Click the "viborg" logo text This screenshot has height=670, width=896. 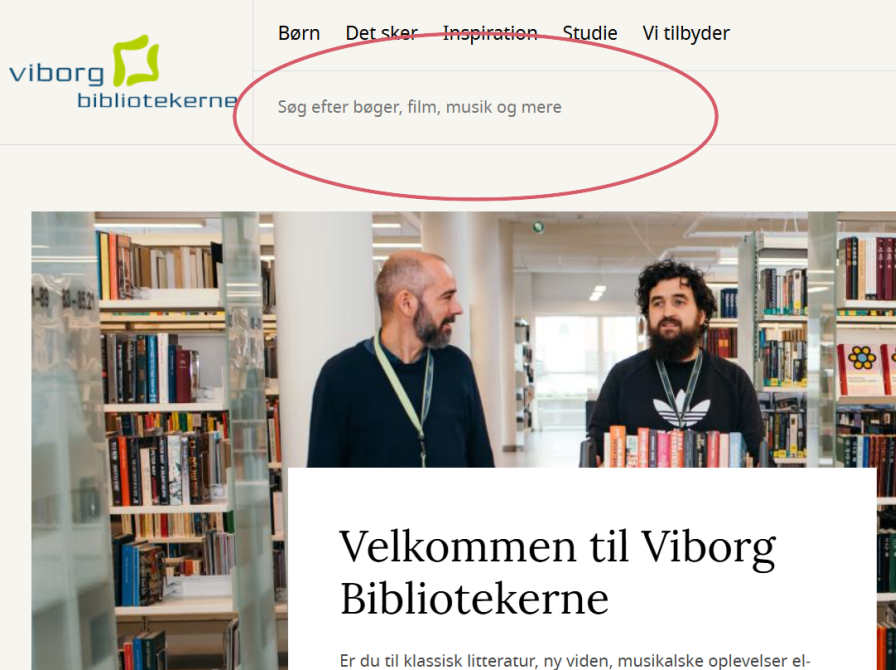tap(56, 74)
